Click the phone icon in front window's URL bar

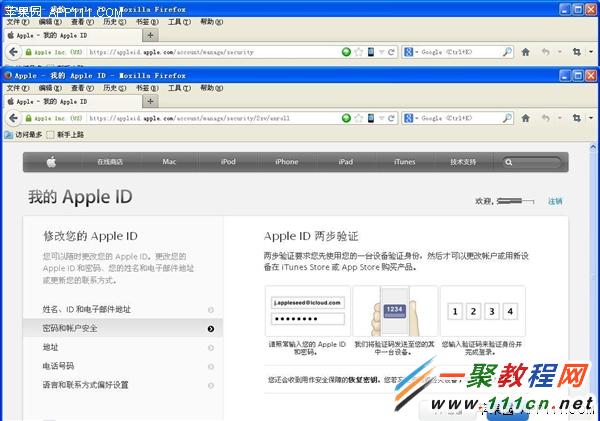click(370, 118)
